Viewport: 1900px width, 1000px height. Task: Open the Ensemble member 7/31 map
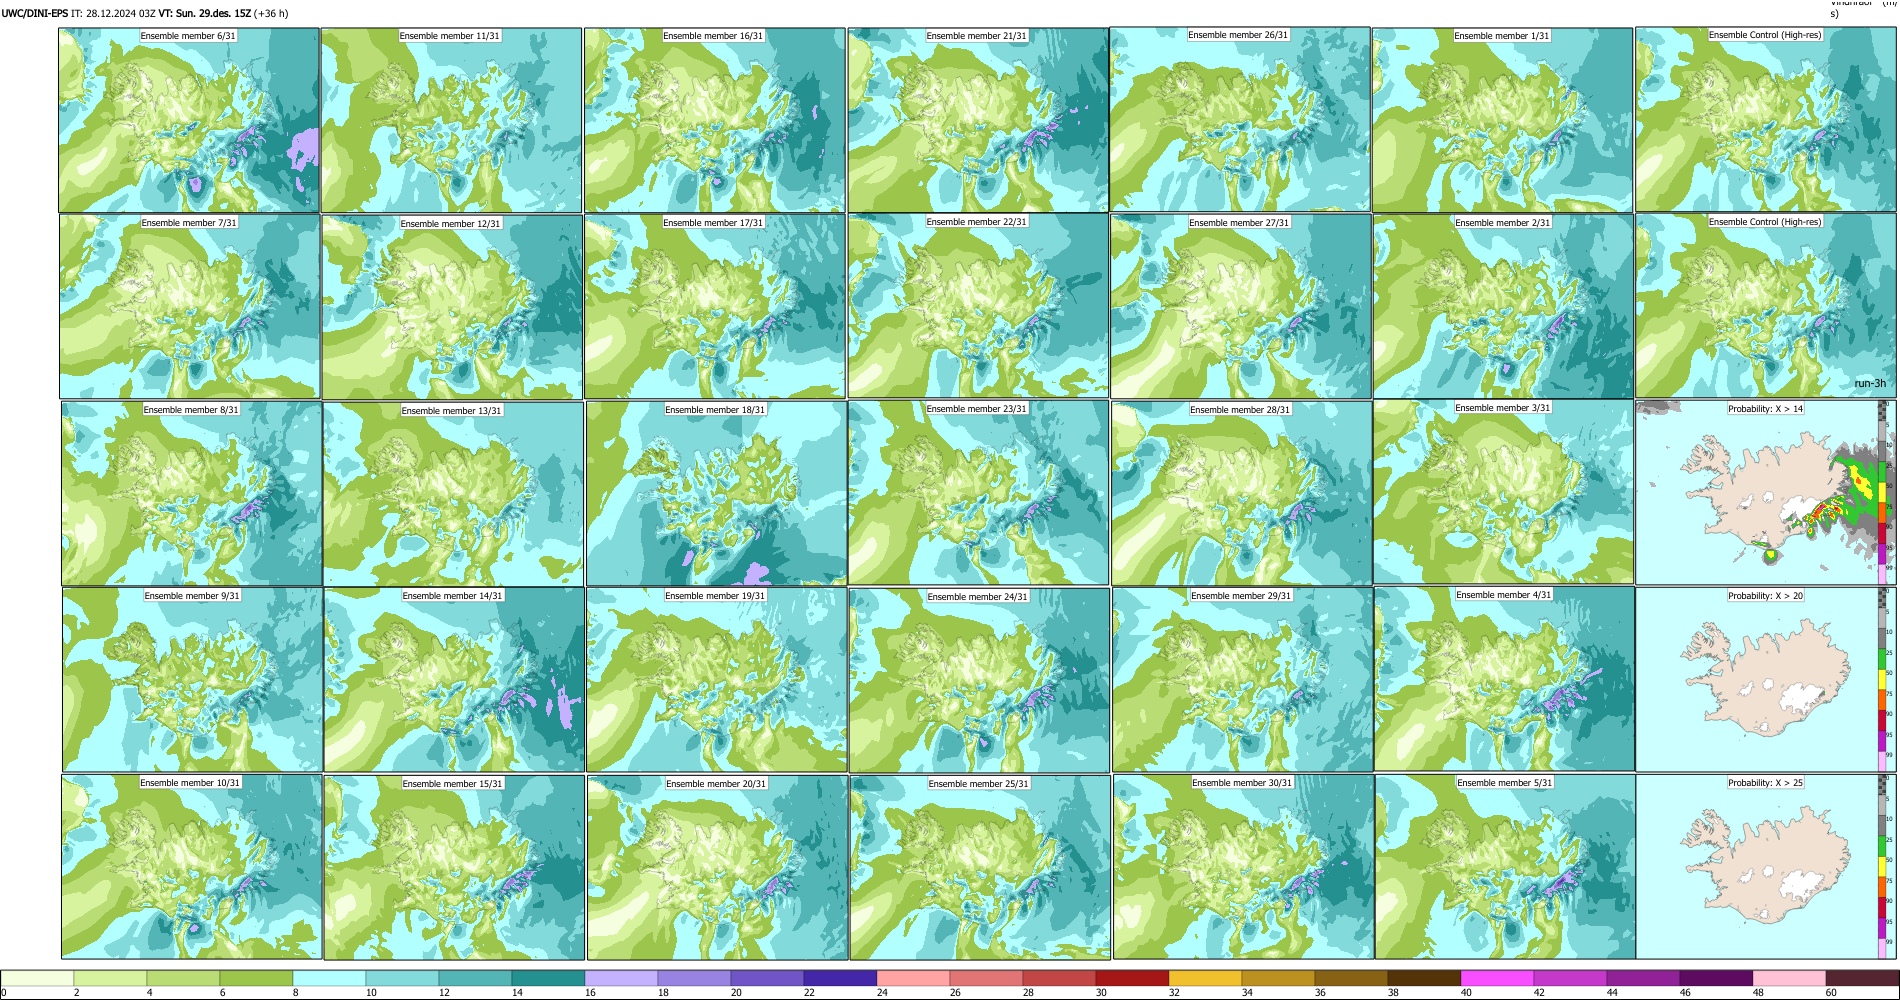189,306
